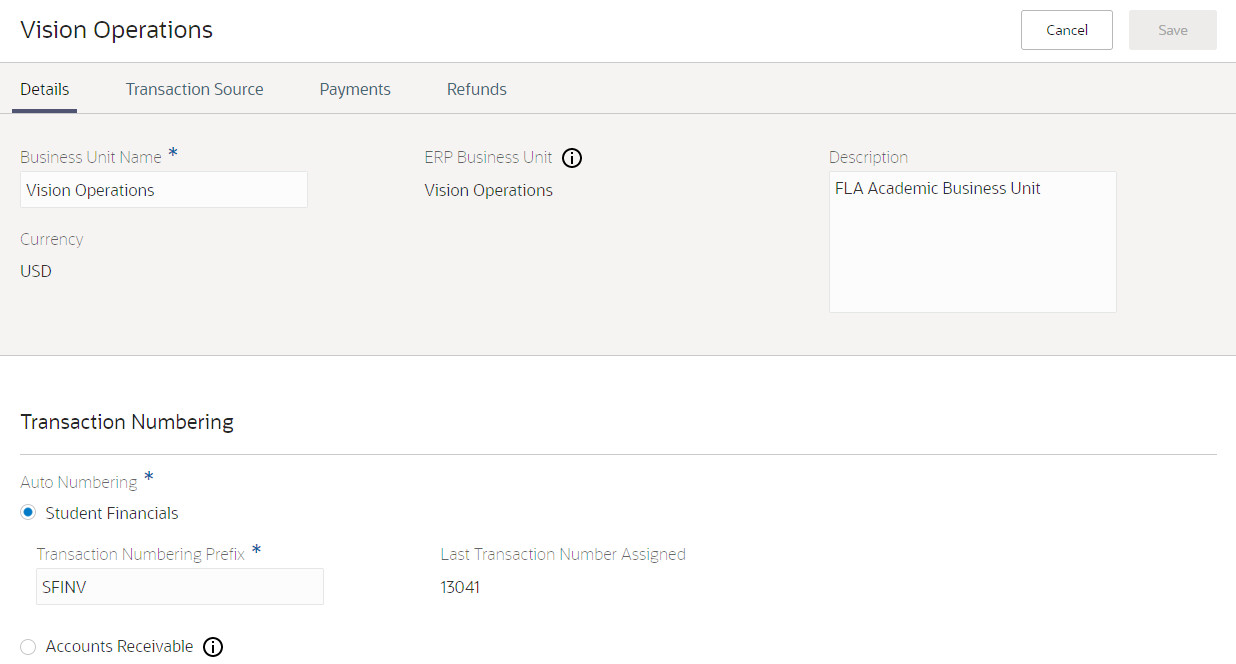Click the ERP Business Unit value text
Screen dimensions: 1236x664
[x=488, y=190]
